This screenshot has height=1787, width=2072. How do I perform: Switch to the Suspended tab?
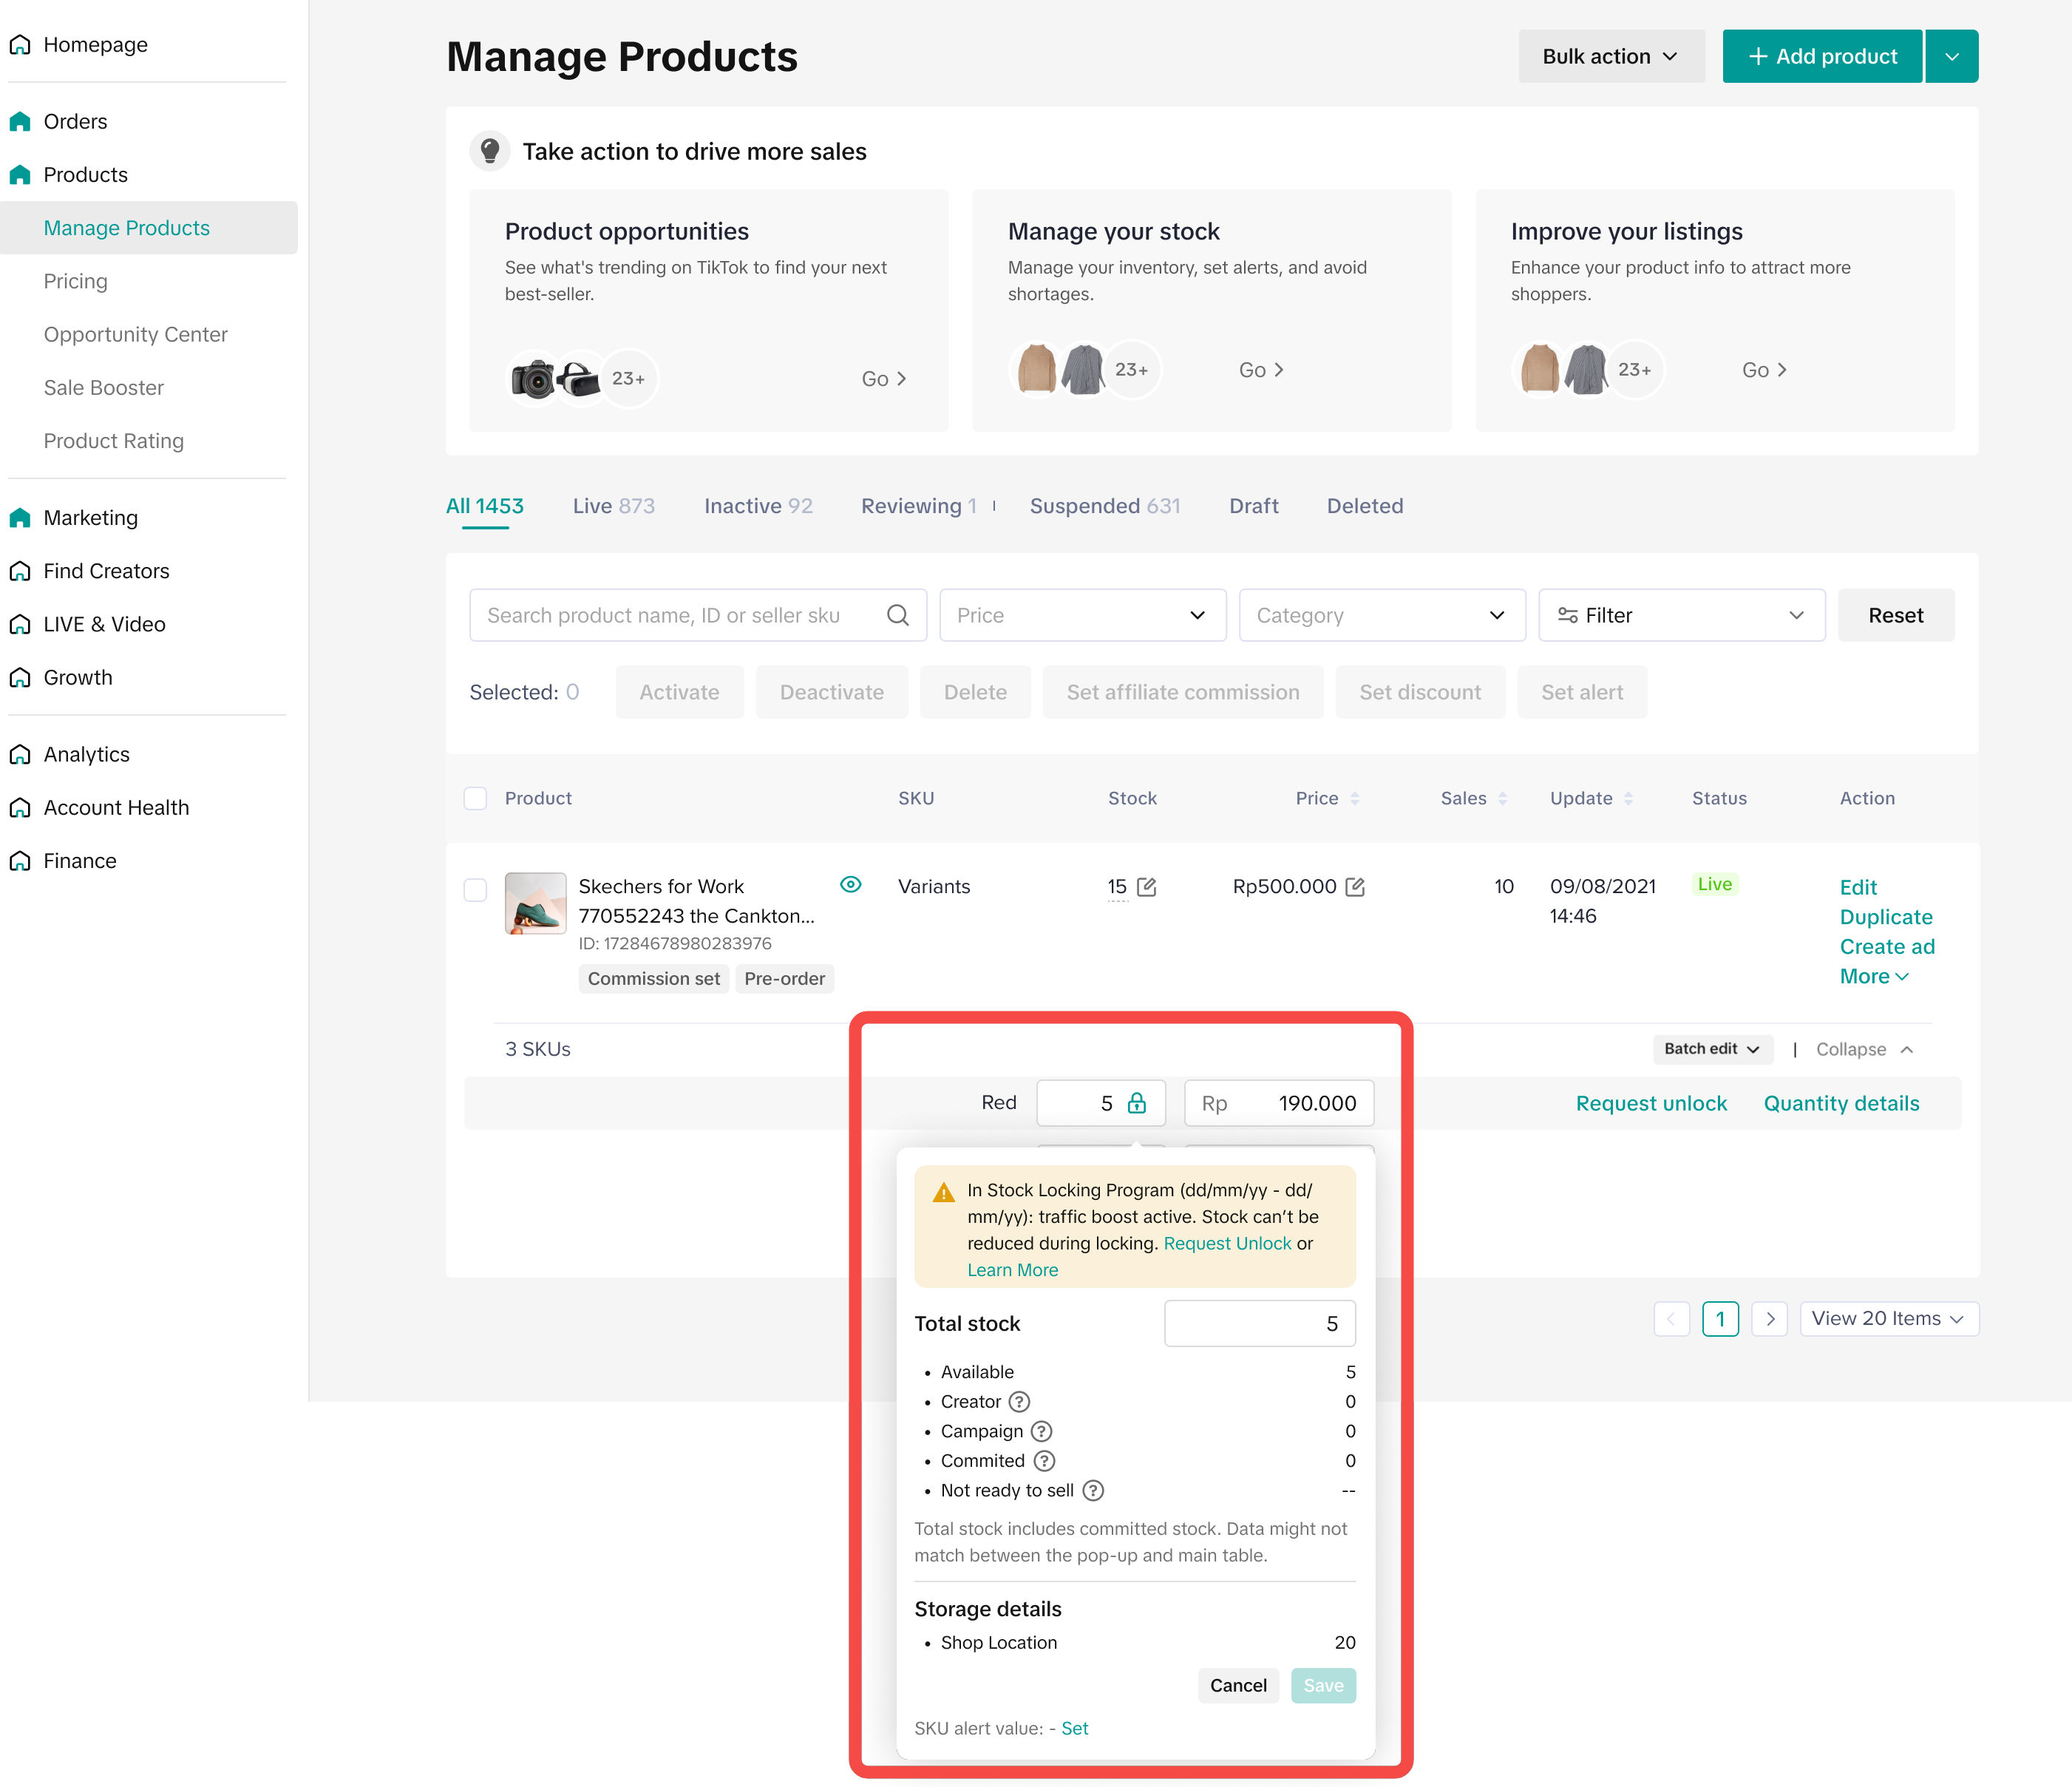point(1104,506)
